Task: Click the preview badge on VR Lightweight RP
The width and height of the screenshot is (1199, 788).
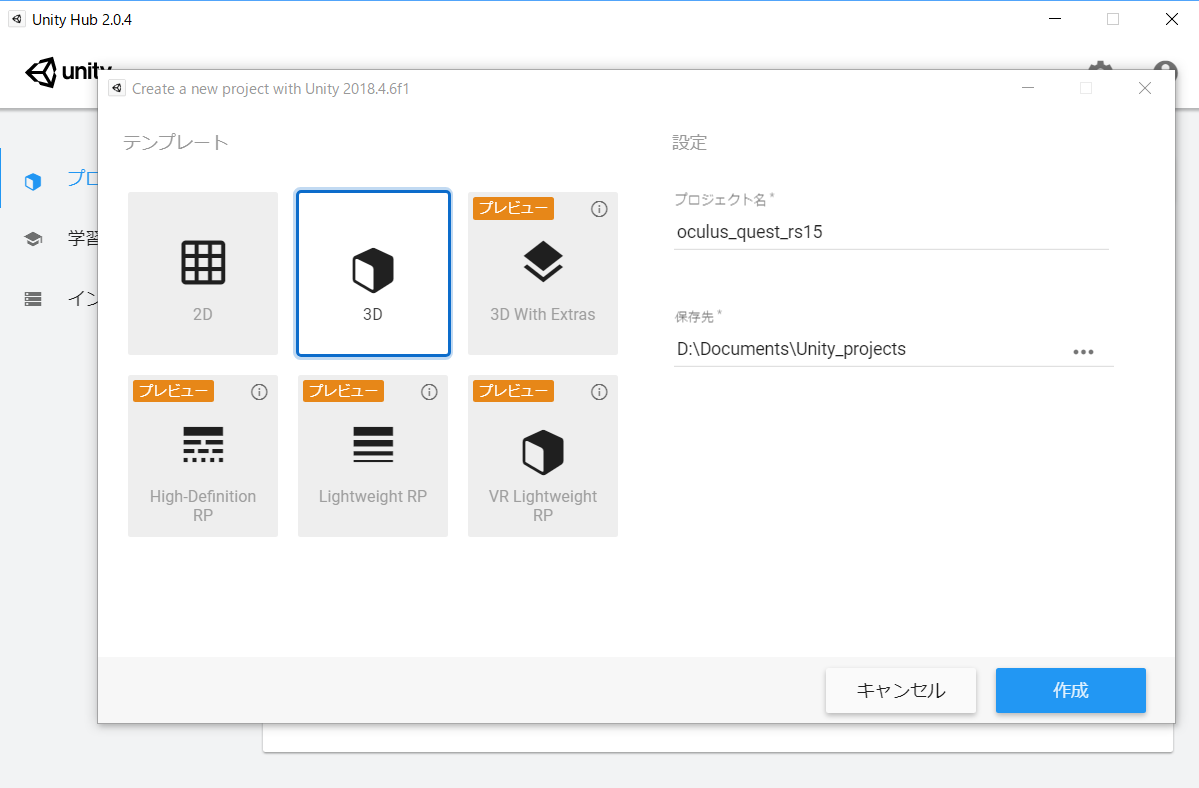Action: pyautogui.click(x=513, y=391)
